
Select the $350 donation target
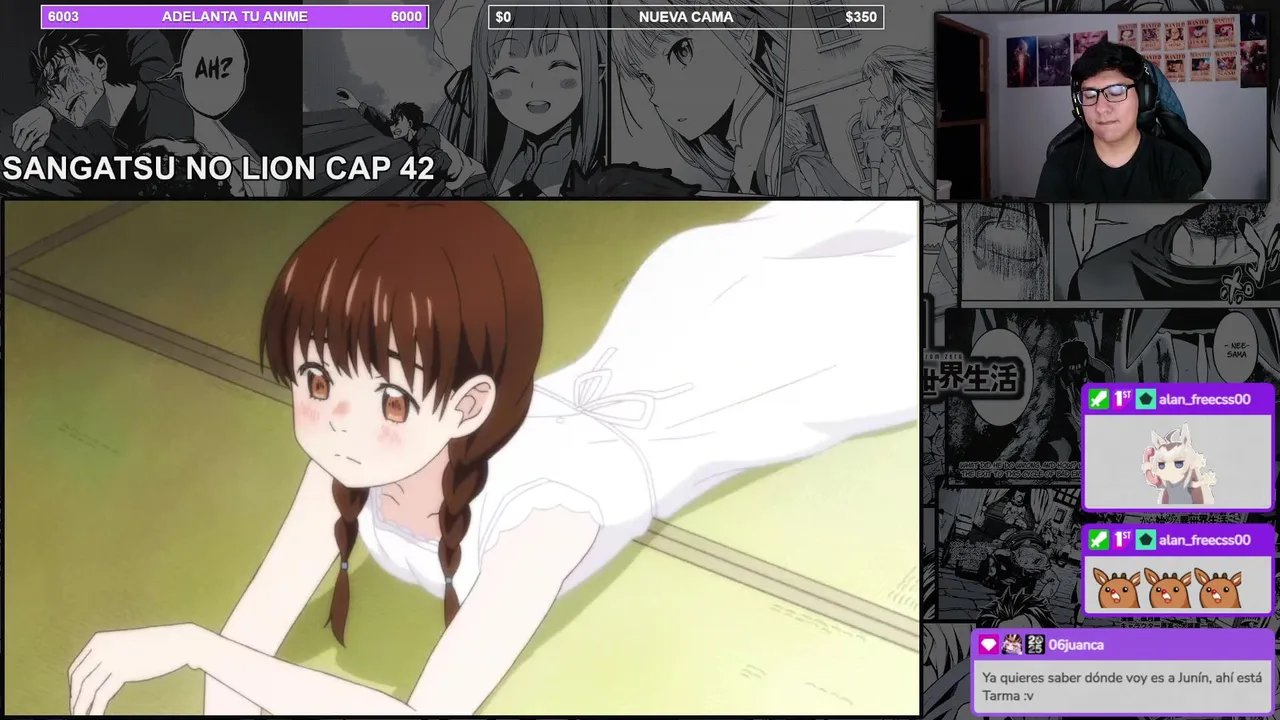861,17
